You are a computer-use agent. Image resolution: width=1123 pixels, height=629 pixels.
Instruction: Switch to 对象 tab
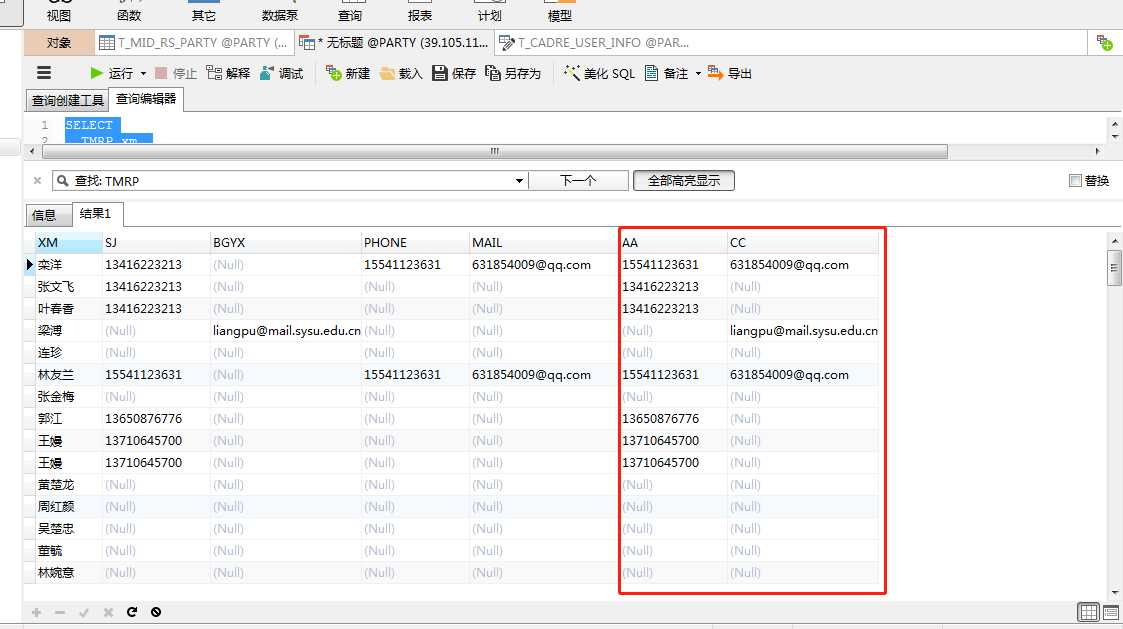click(x=59, y=43)
